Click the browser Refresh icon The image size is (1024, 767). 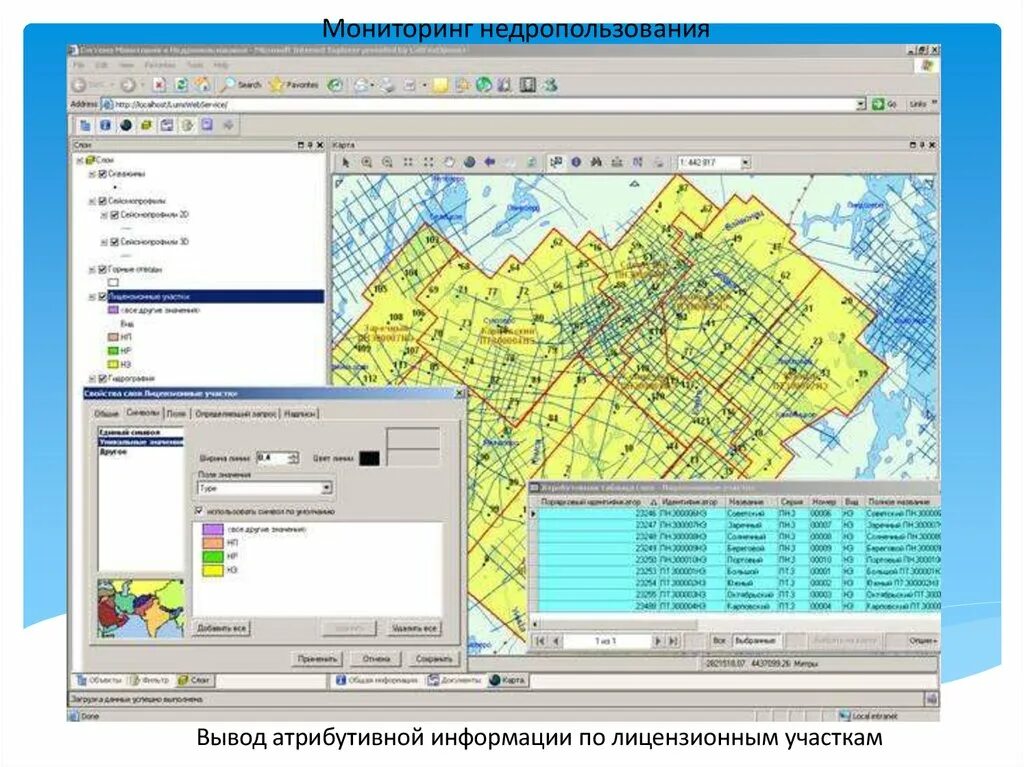pyautogui.click(x=182, y=85)
